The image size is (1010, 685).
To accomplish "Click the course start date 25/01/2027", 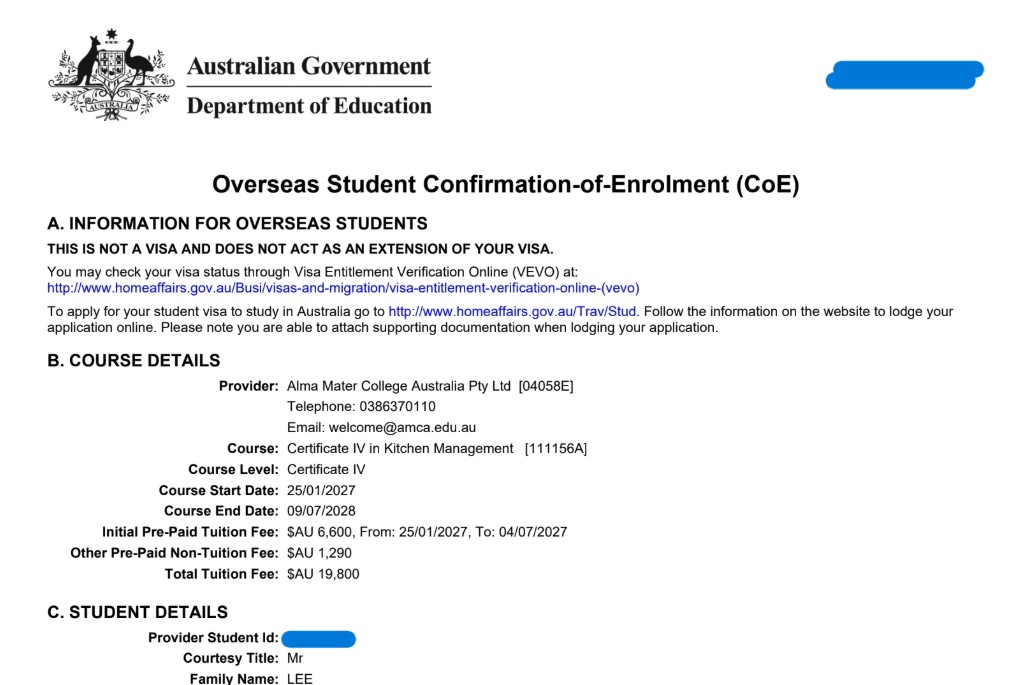I will click(321, 490).
